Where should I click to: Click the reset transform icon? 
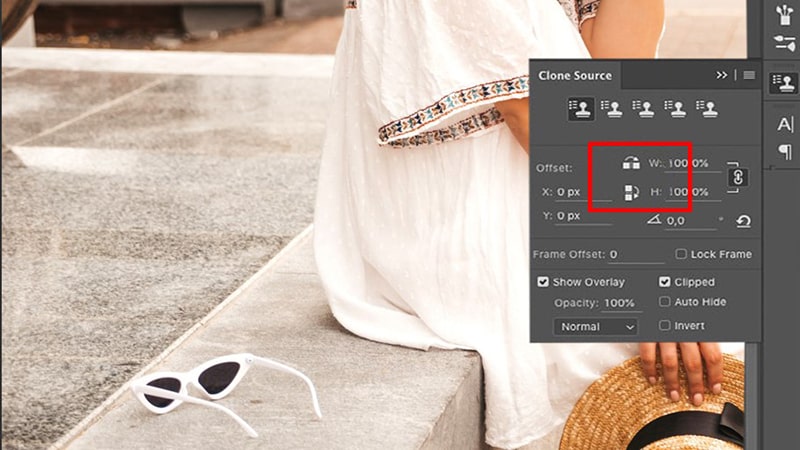742,221
